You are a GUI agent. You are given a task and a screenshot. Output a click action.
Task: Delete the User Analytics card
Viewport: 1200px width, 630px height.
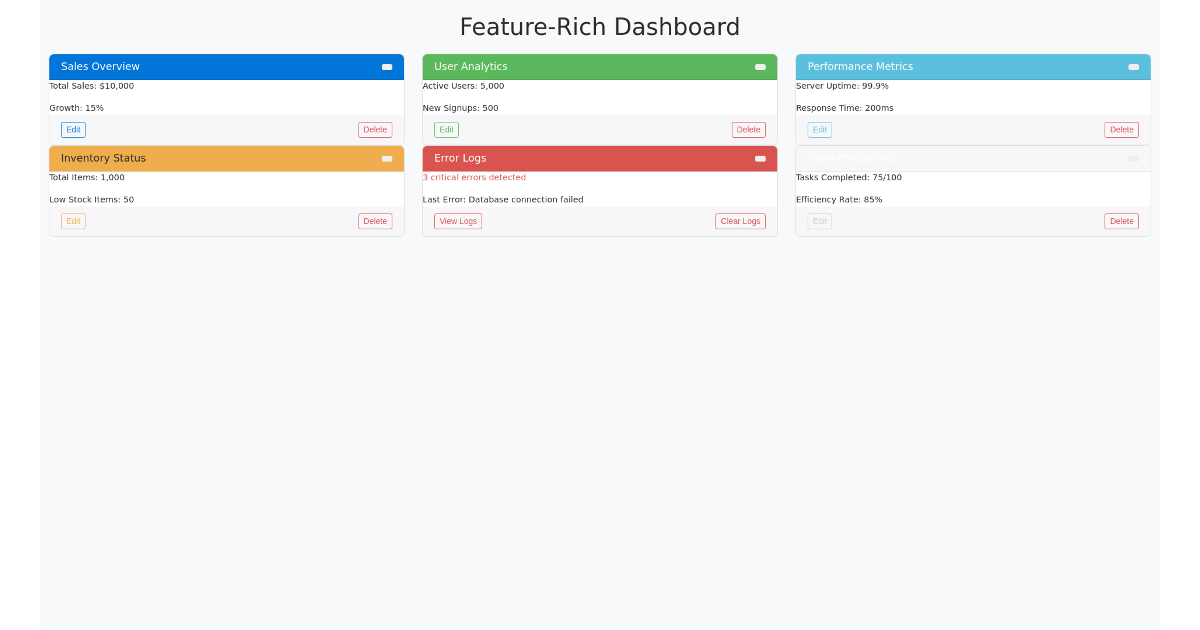pos(748,130)
